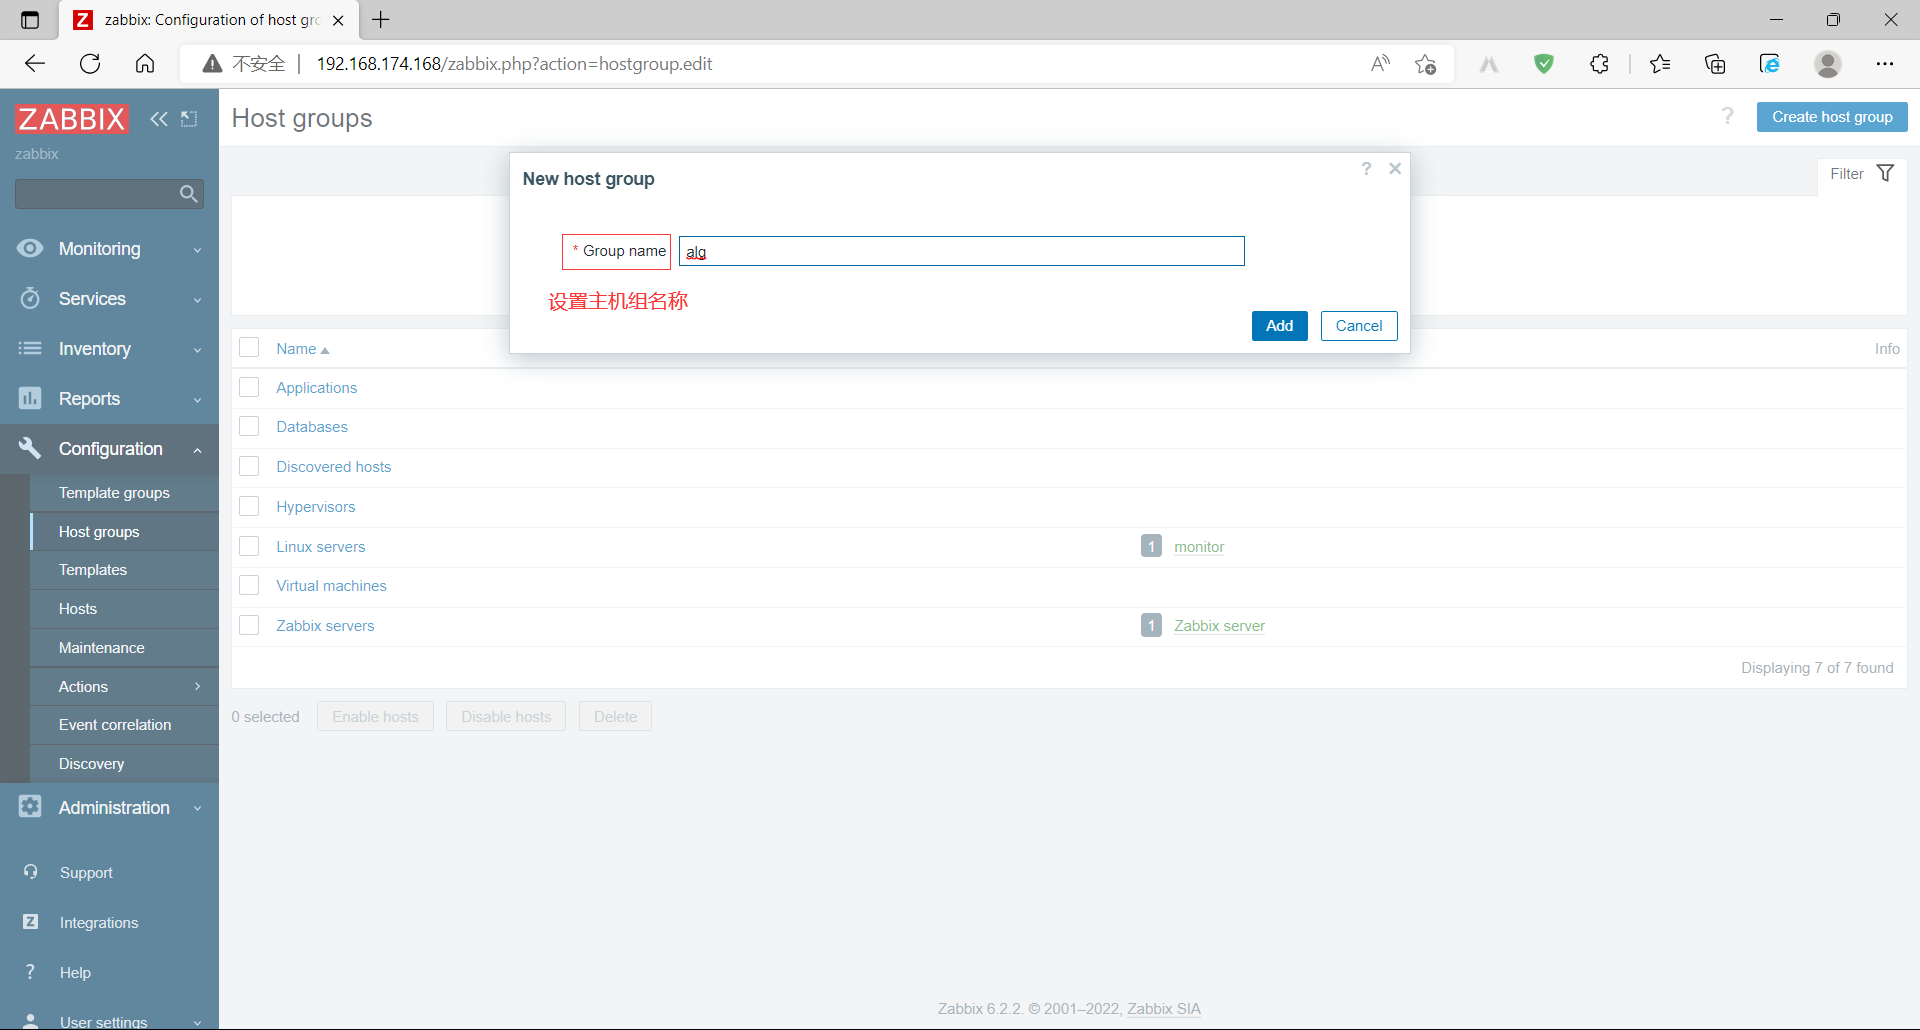The image size is (1920, 1030).
Task: Click the Group name input field
Action: 962,251
